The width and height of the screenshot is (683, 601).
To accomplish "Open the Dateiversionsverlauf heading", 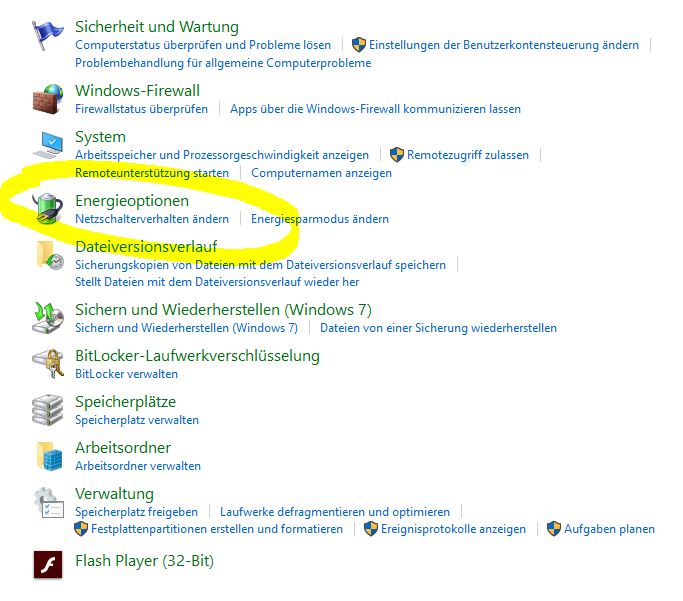I will 146,246.
